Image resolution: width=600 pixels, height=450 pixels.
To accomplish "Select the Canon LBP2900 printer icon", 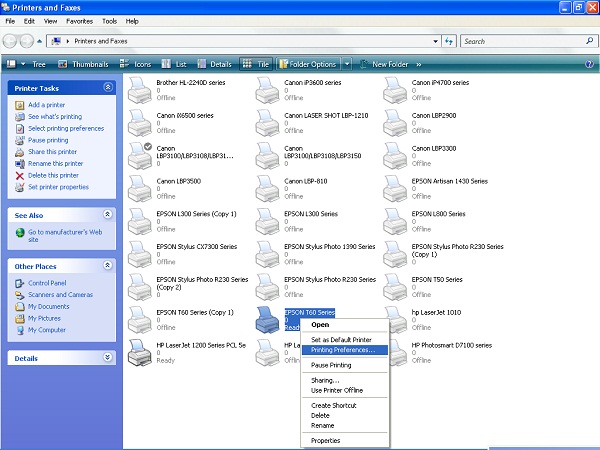I will (x=395, y=123).
